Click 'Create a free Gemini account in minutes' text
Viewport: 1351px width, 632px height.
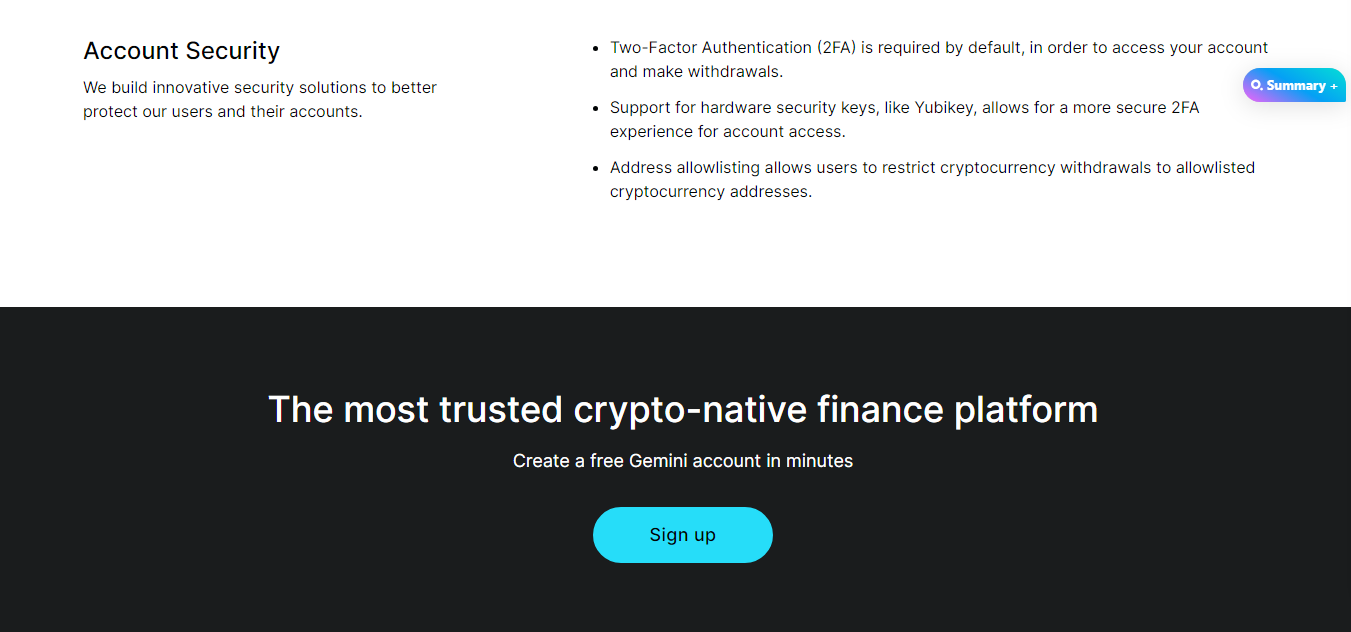(x=683, y=461)
